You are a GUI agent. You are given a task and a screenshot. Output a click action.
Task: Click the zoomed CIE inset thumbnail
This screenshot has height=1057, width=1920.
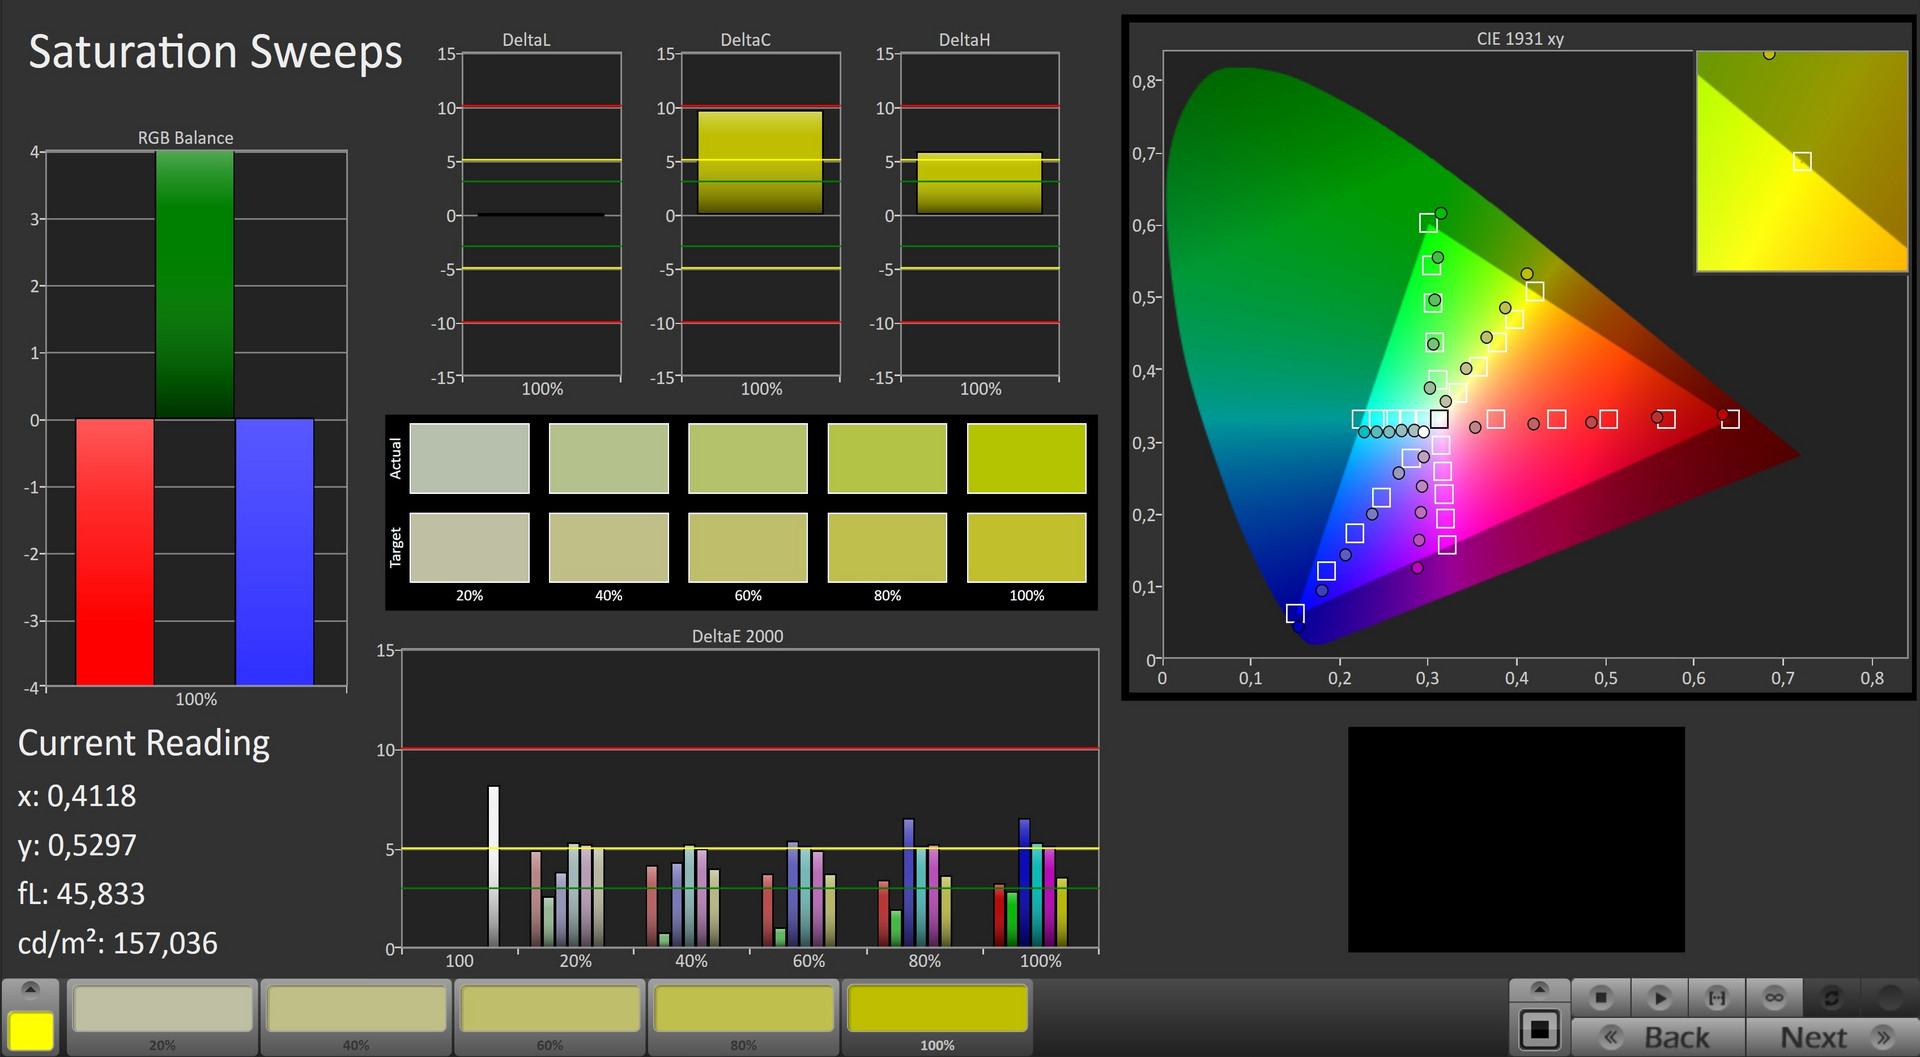(x=1802, y=161)
